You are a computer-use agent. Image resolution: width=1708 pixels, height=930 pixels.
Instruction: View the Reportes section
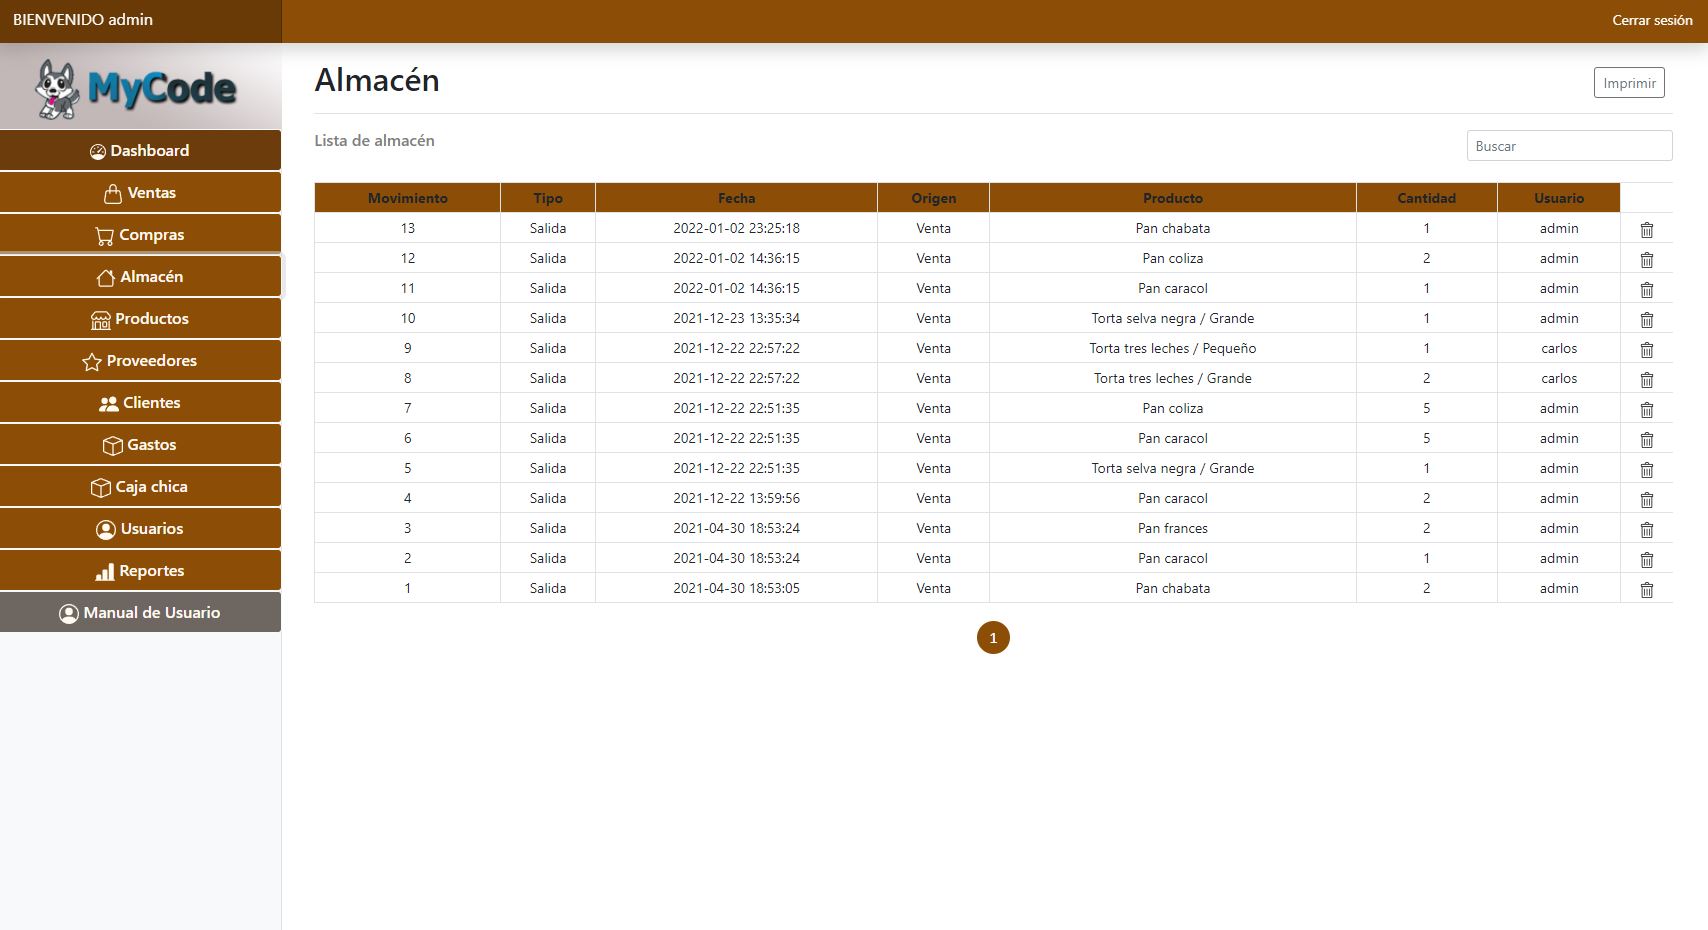pyautogui.click(x=140, y=571)
